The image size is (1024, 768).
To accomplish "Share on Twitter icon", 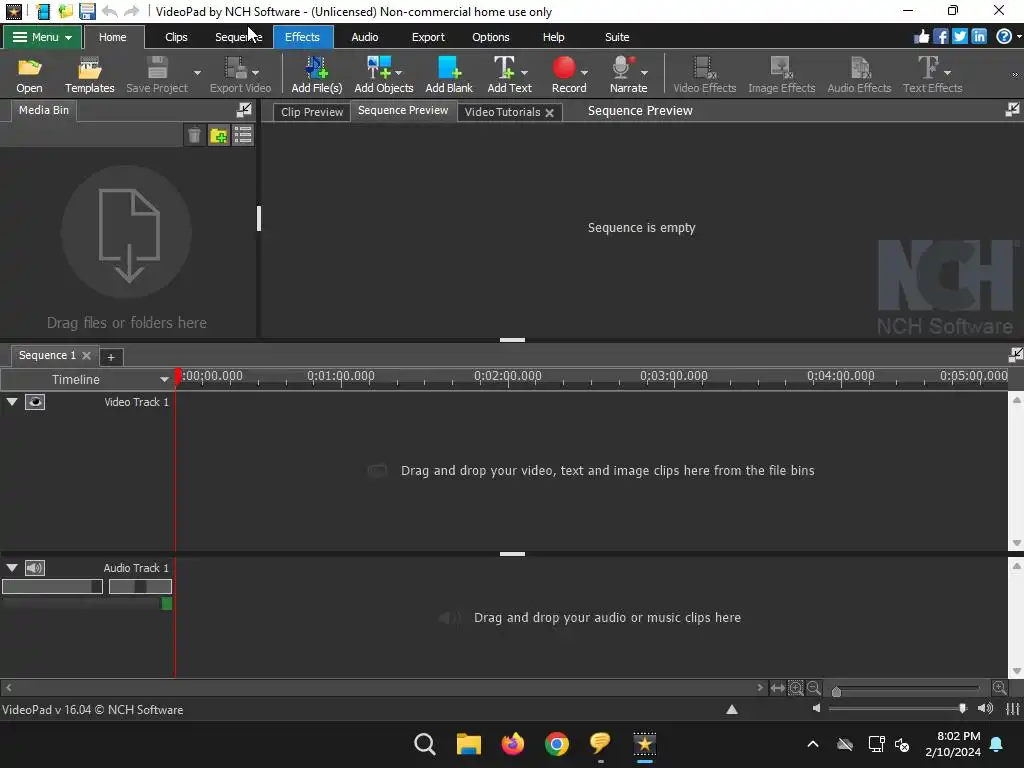I will 959,37.
